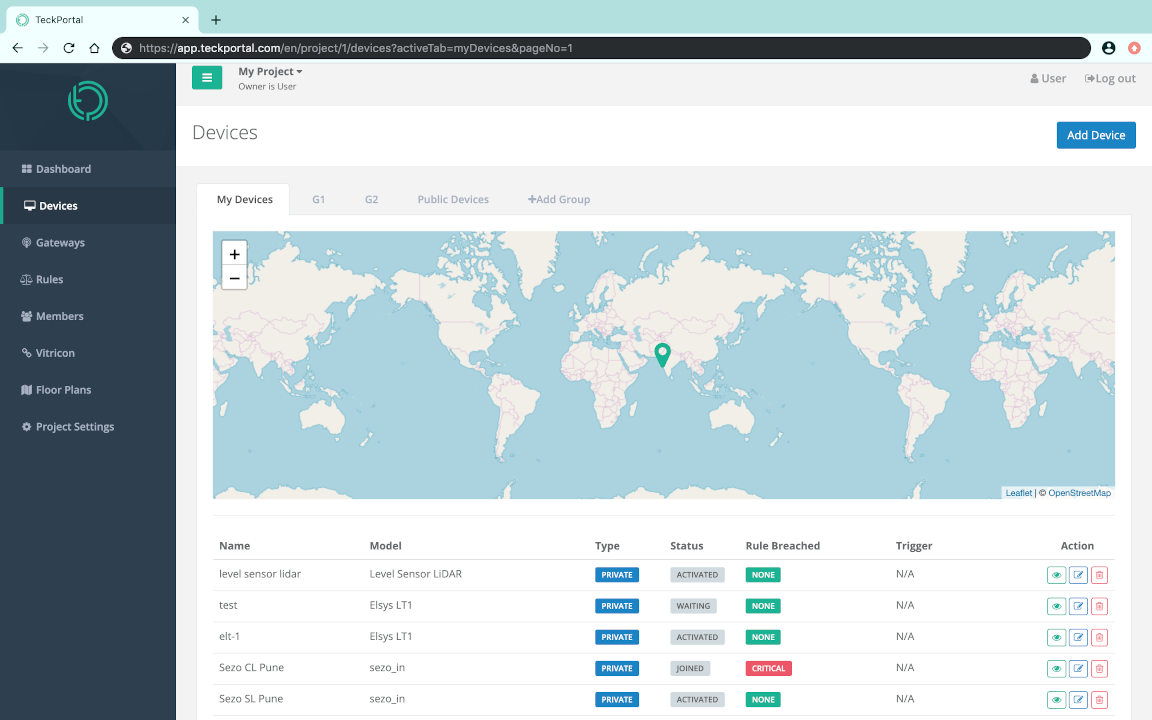View the Sezo SL Pune device
Image resolution: width=1152 pixels, height=720 pixels.
(1056, 700)
